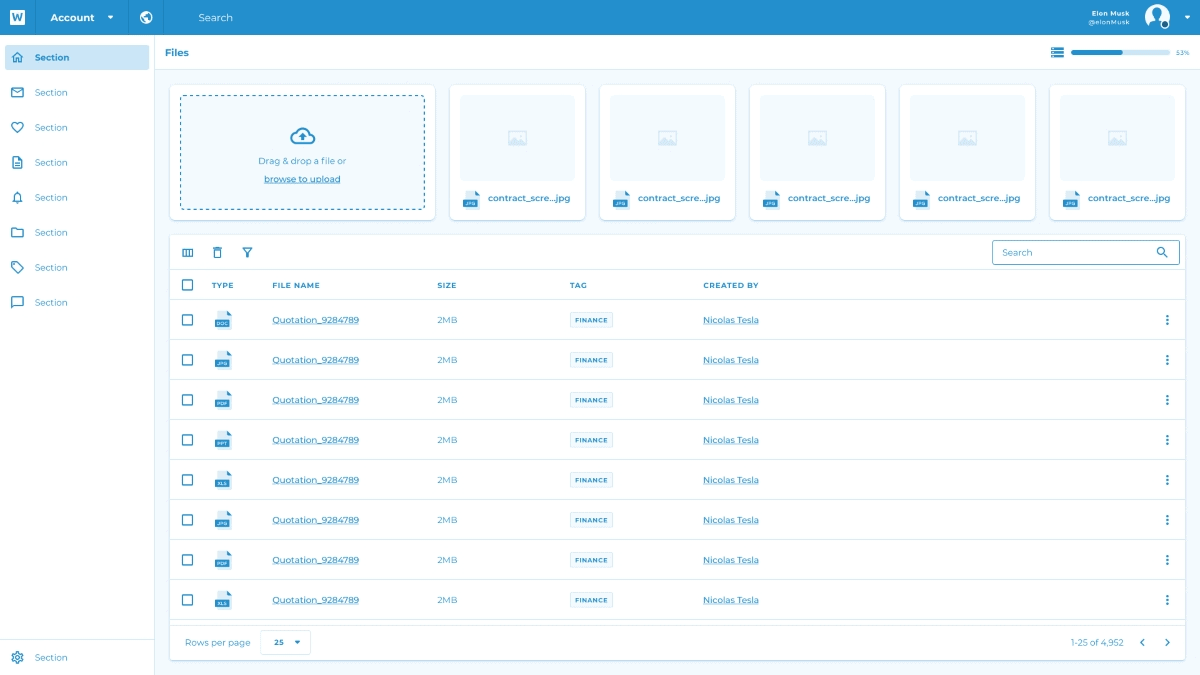Click the storage list icon beside progress bar
Image resolution: width=1200 pixels, height=675 pixels.
click(x=1057, y=52)
